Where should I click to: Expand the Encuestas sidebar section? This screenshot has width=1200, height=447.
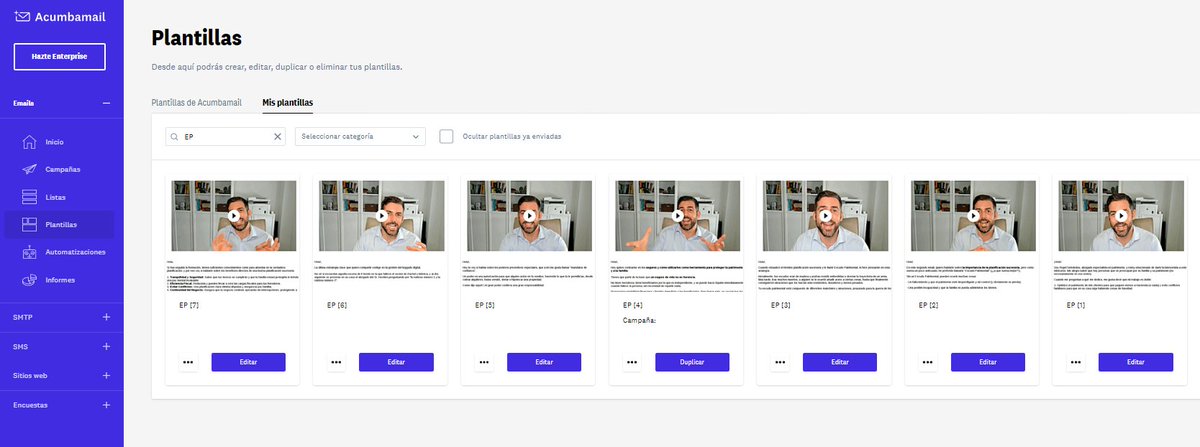point(106,405)
